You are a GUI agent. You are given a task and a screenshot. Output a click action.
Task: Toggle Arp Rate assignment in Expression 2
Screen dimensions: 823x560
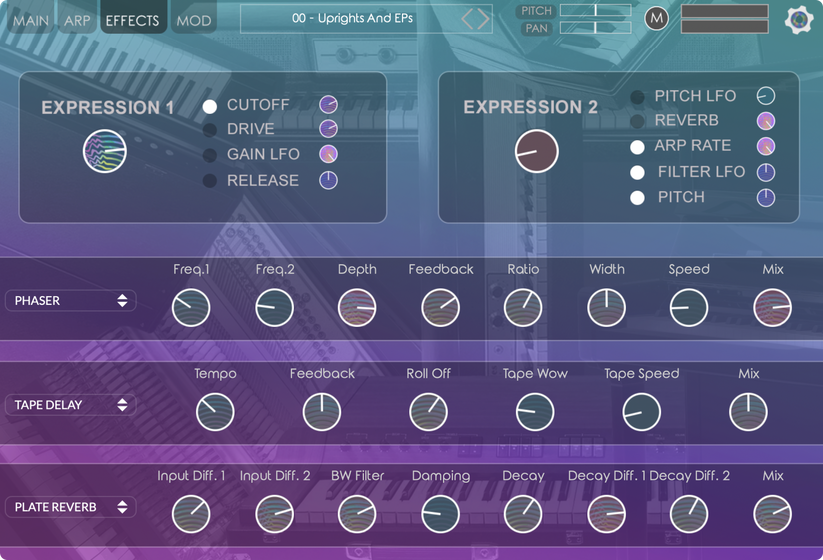coord(637,147)
